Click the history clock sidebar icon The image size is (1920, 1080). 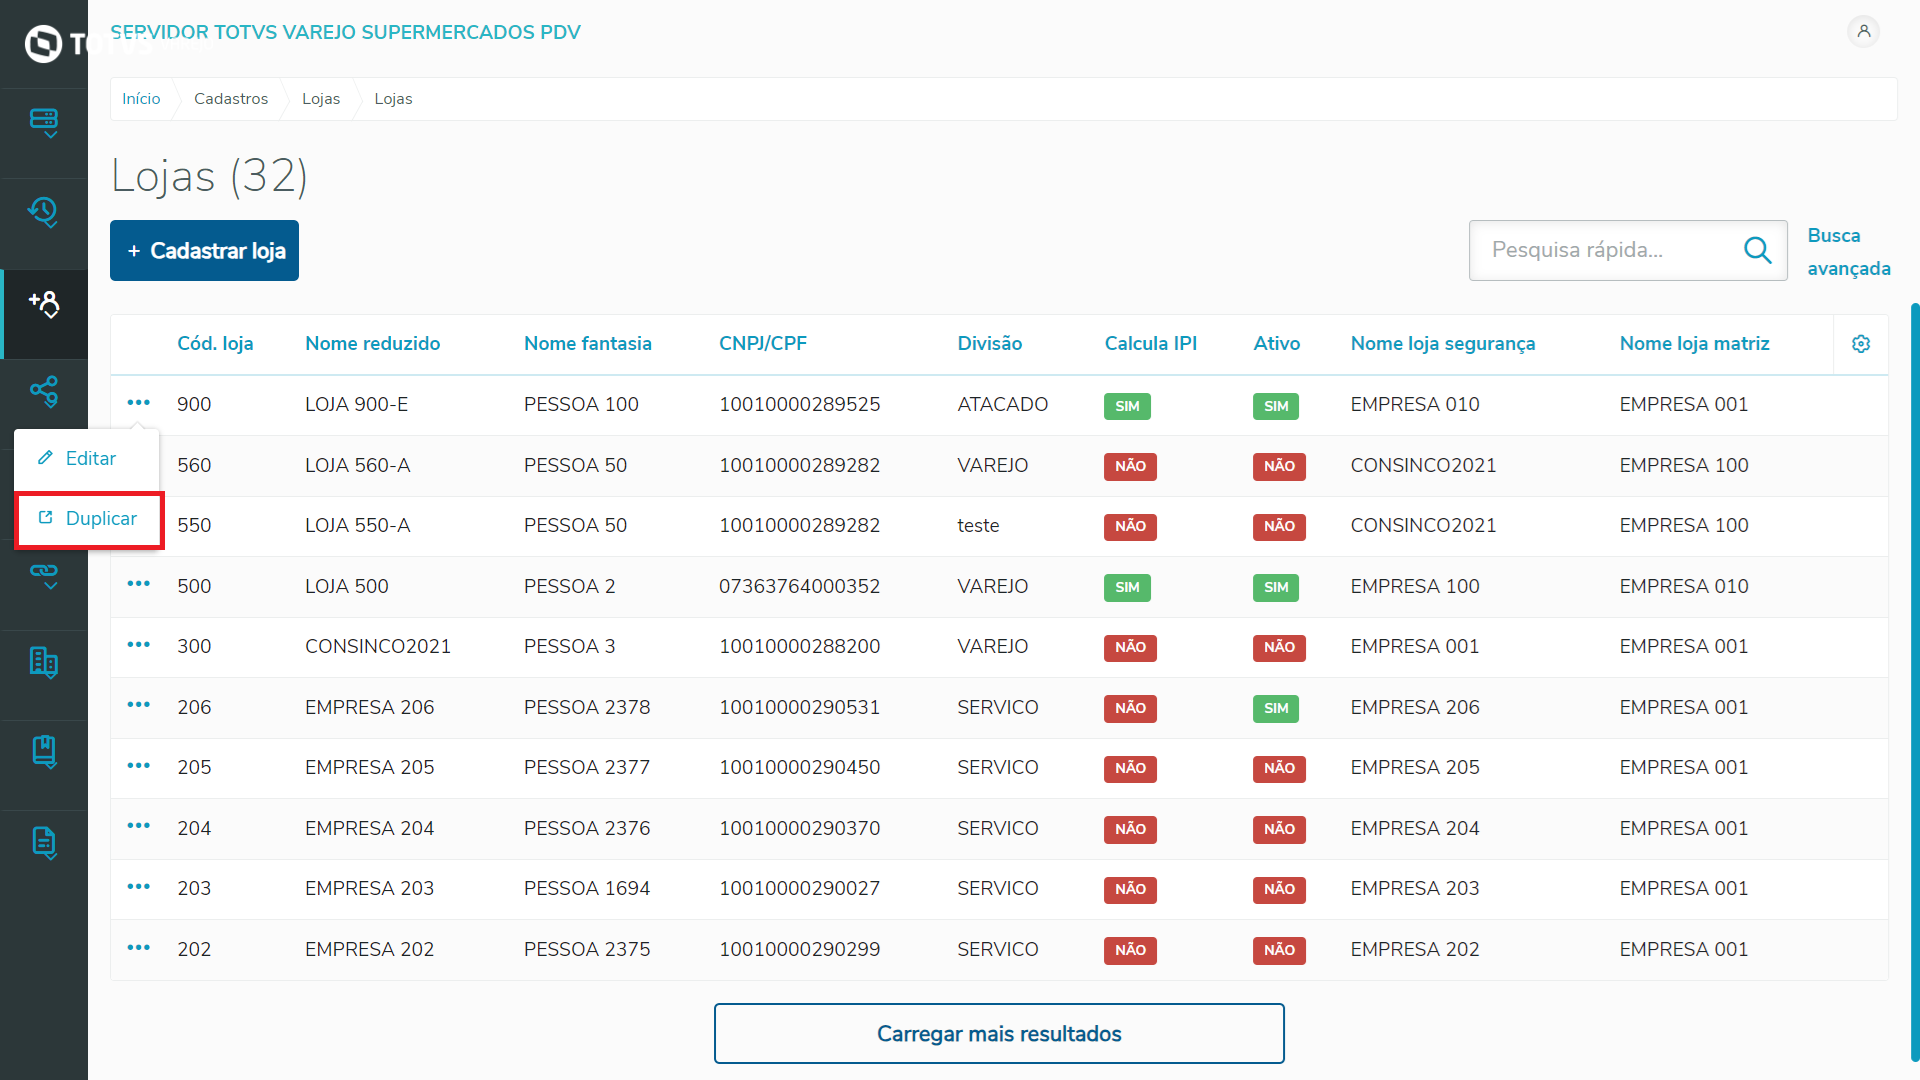(x=44, y=212)
